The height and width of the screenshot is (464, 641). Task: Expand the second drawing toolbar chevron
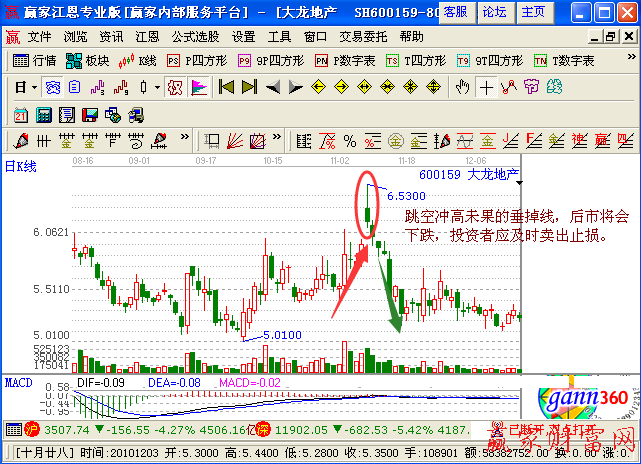277,136
